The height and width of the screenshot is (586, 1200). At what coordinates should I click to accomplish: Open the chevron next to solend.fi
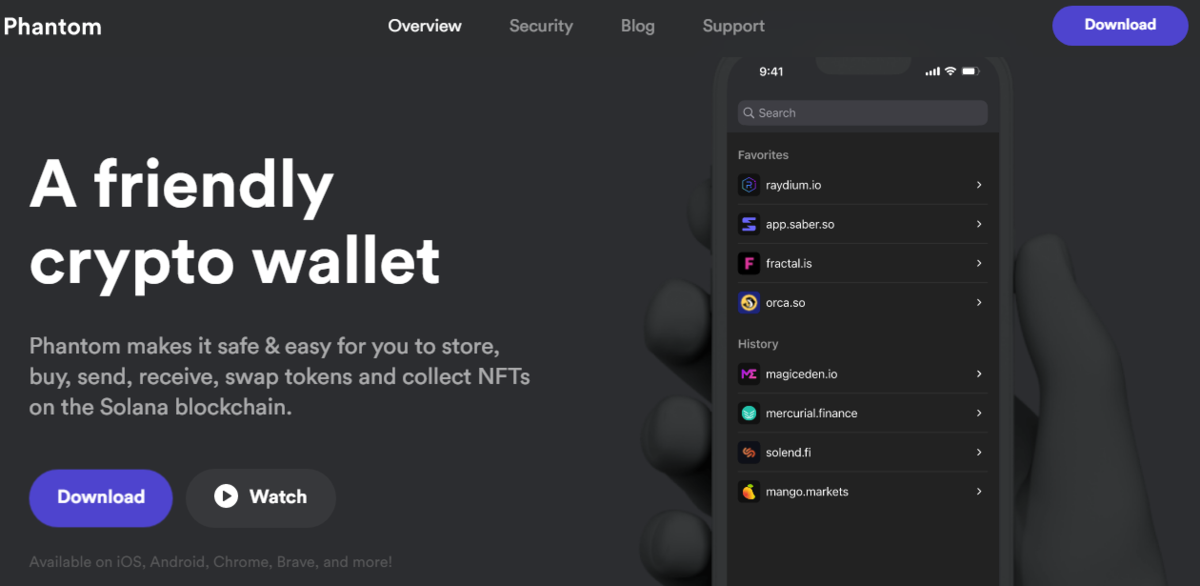click(x=979, y=452)
